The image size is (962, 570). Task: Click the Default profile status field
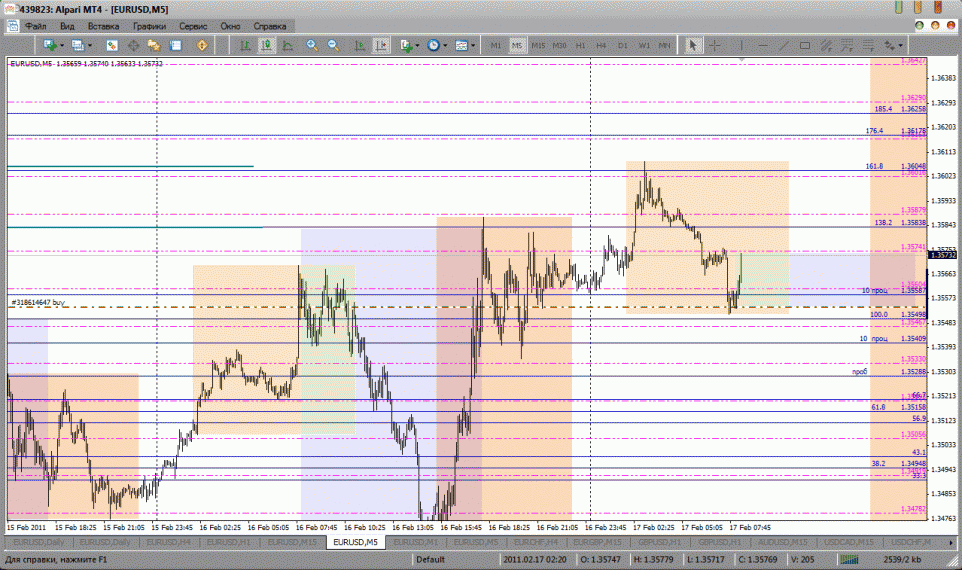tap(431, 560)
